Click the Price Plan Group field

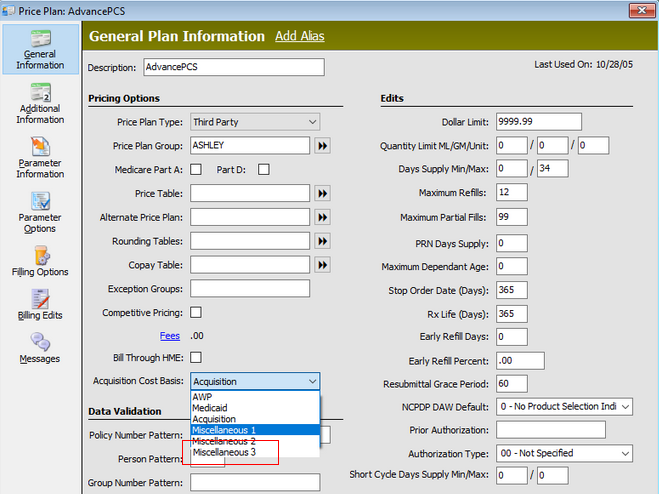[250, 145]
